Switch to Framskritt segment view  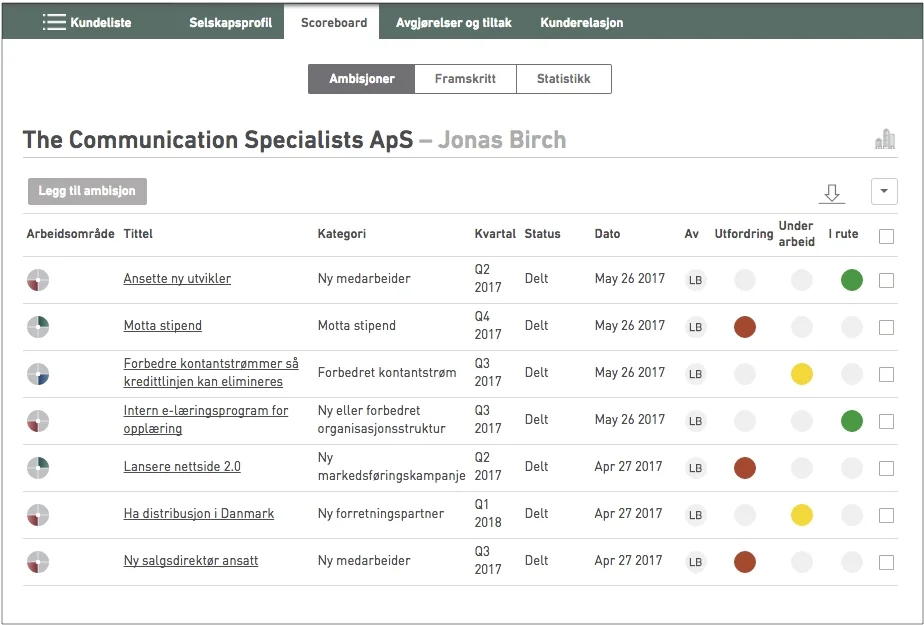pyautogui.click(x=465, y=79)
